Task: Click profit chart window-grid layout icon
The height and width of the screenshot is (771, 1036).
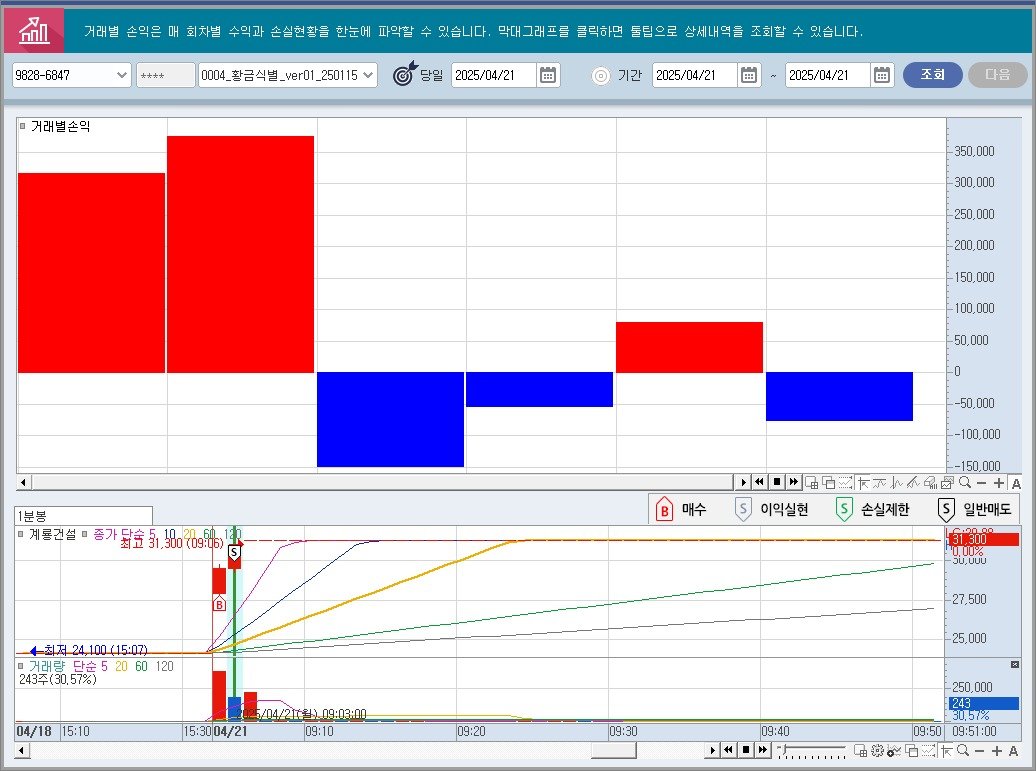Action: tap(811, 482)
